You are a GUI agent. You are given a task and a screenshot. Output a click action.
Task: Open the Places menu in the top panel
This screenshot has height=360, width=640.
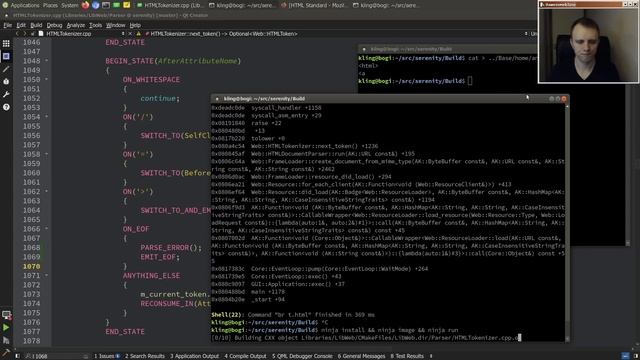[50, 5]
